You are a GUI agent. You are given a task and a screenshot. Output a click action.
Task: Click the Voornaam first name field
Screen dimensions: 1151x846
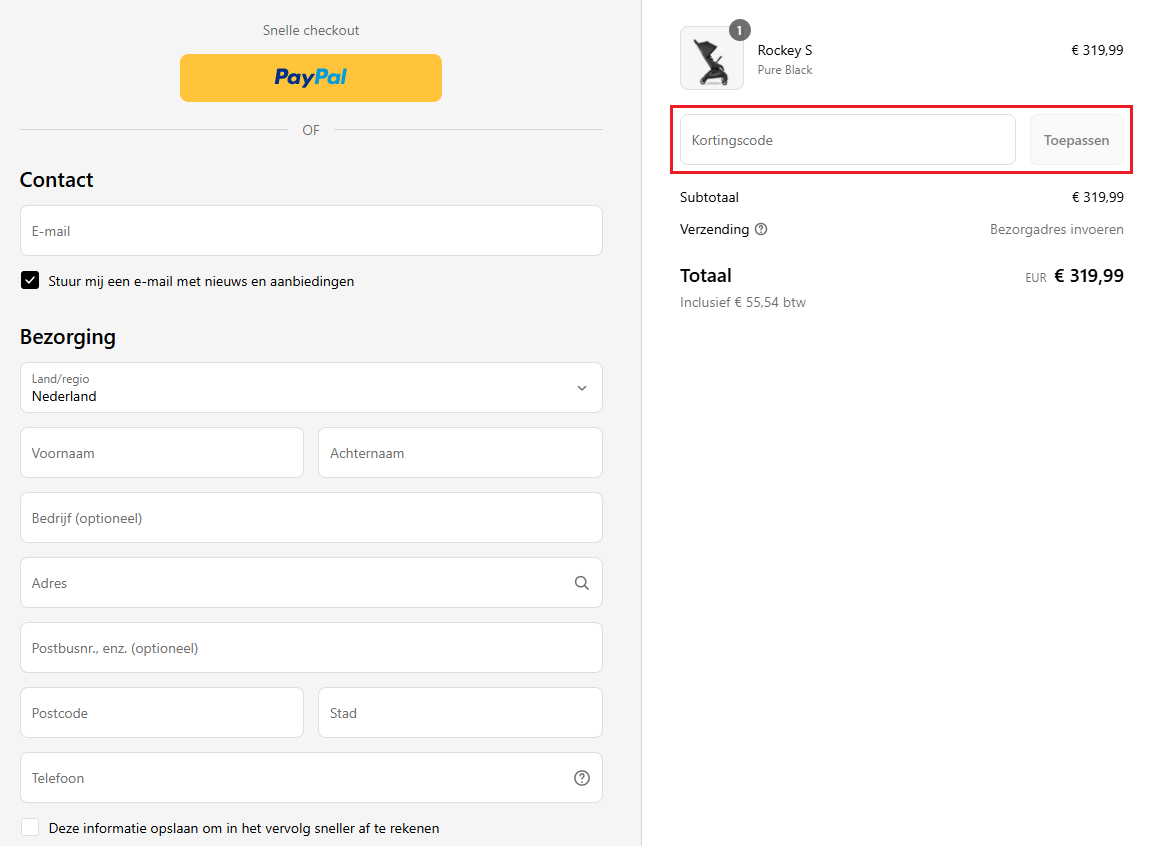[161, 452]
